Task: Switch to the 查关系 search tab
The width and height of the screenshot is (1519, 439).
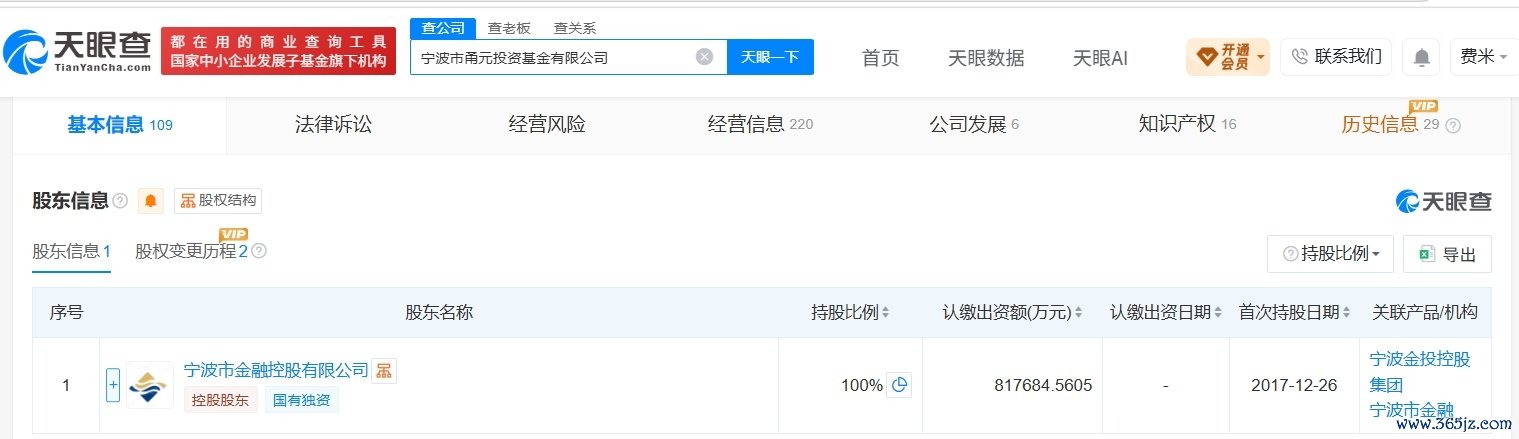Action: point(575,28)
